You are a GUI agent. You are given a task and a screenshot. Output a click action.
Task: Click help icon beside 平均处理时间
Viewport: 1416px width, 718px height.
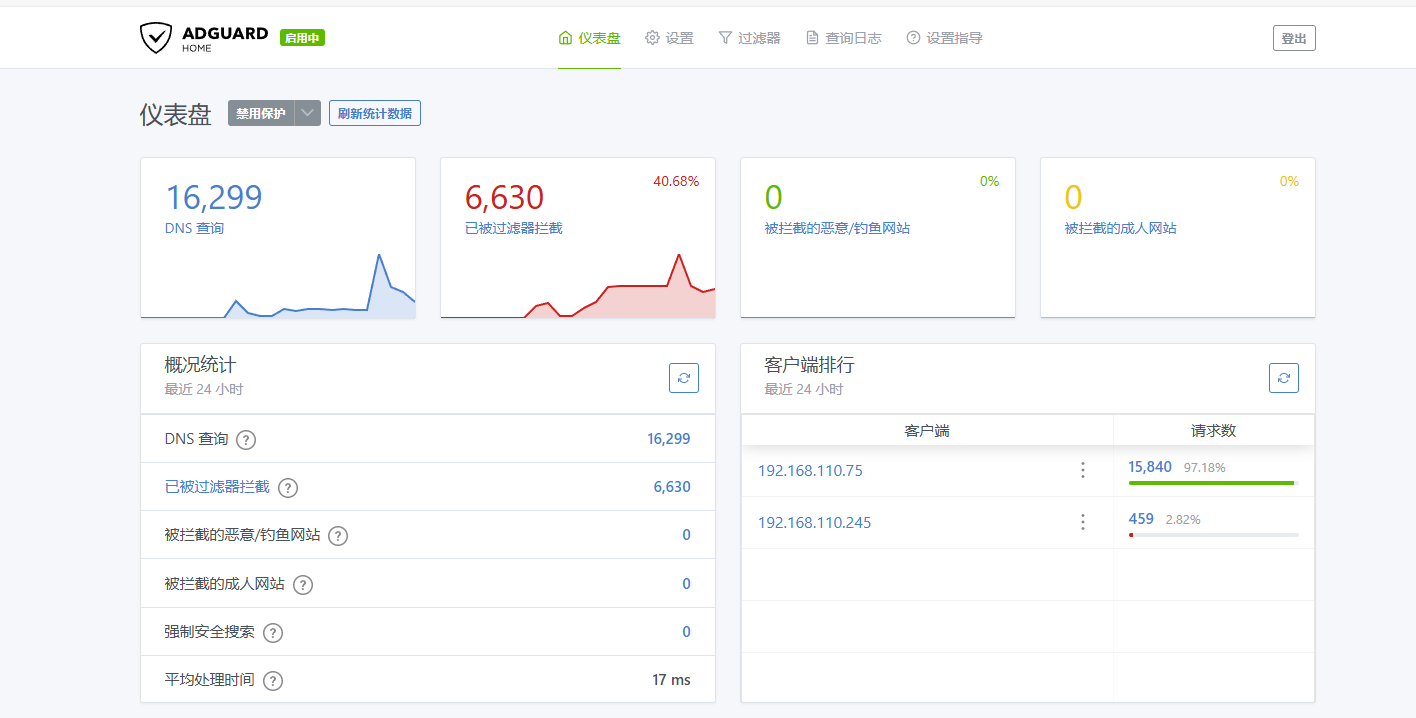coord(273,681)
